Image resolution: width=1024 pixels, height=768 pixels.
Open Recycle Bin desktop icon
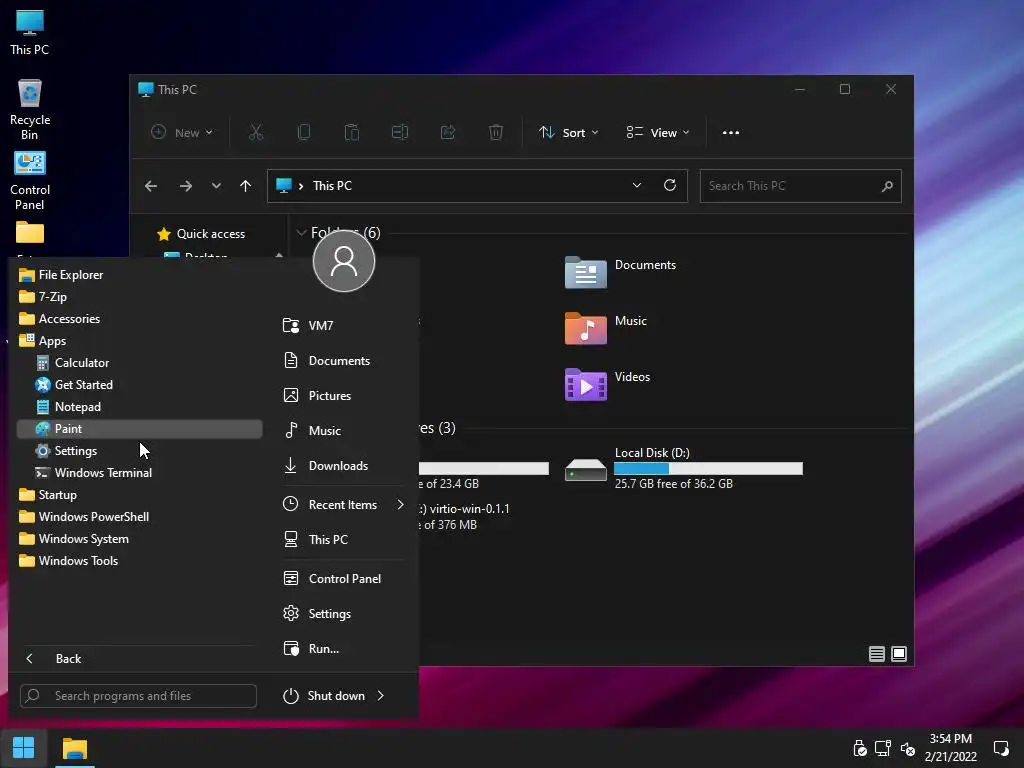point(29,110)
